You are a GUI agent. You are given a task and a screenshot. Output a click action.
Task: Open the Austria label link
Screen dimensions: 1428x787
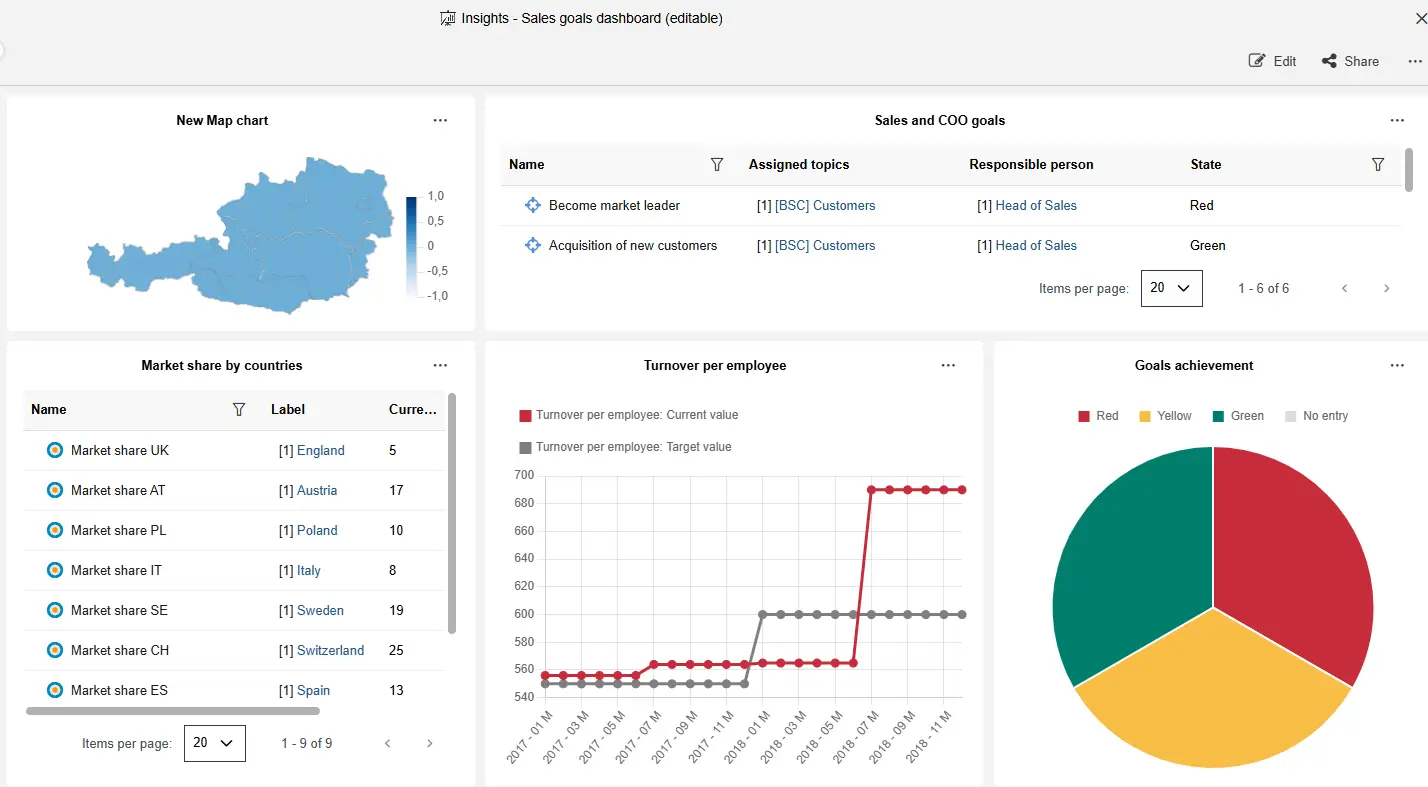[317, 490]
